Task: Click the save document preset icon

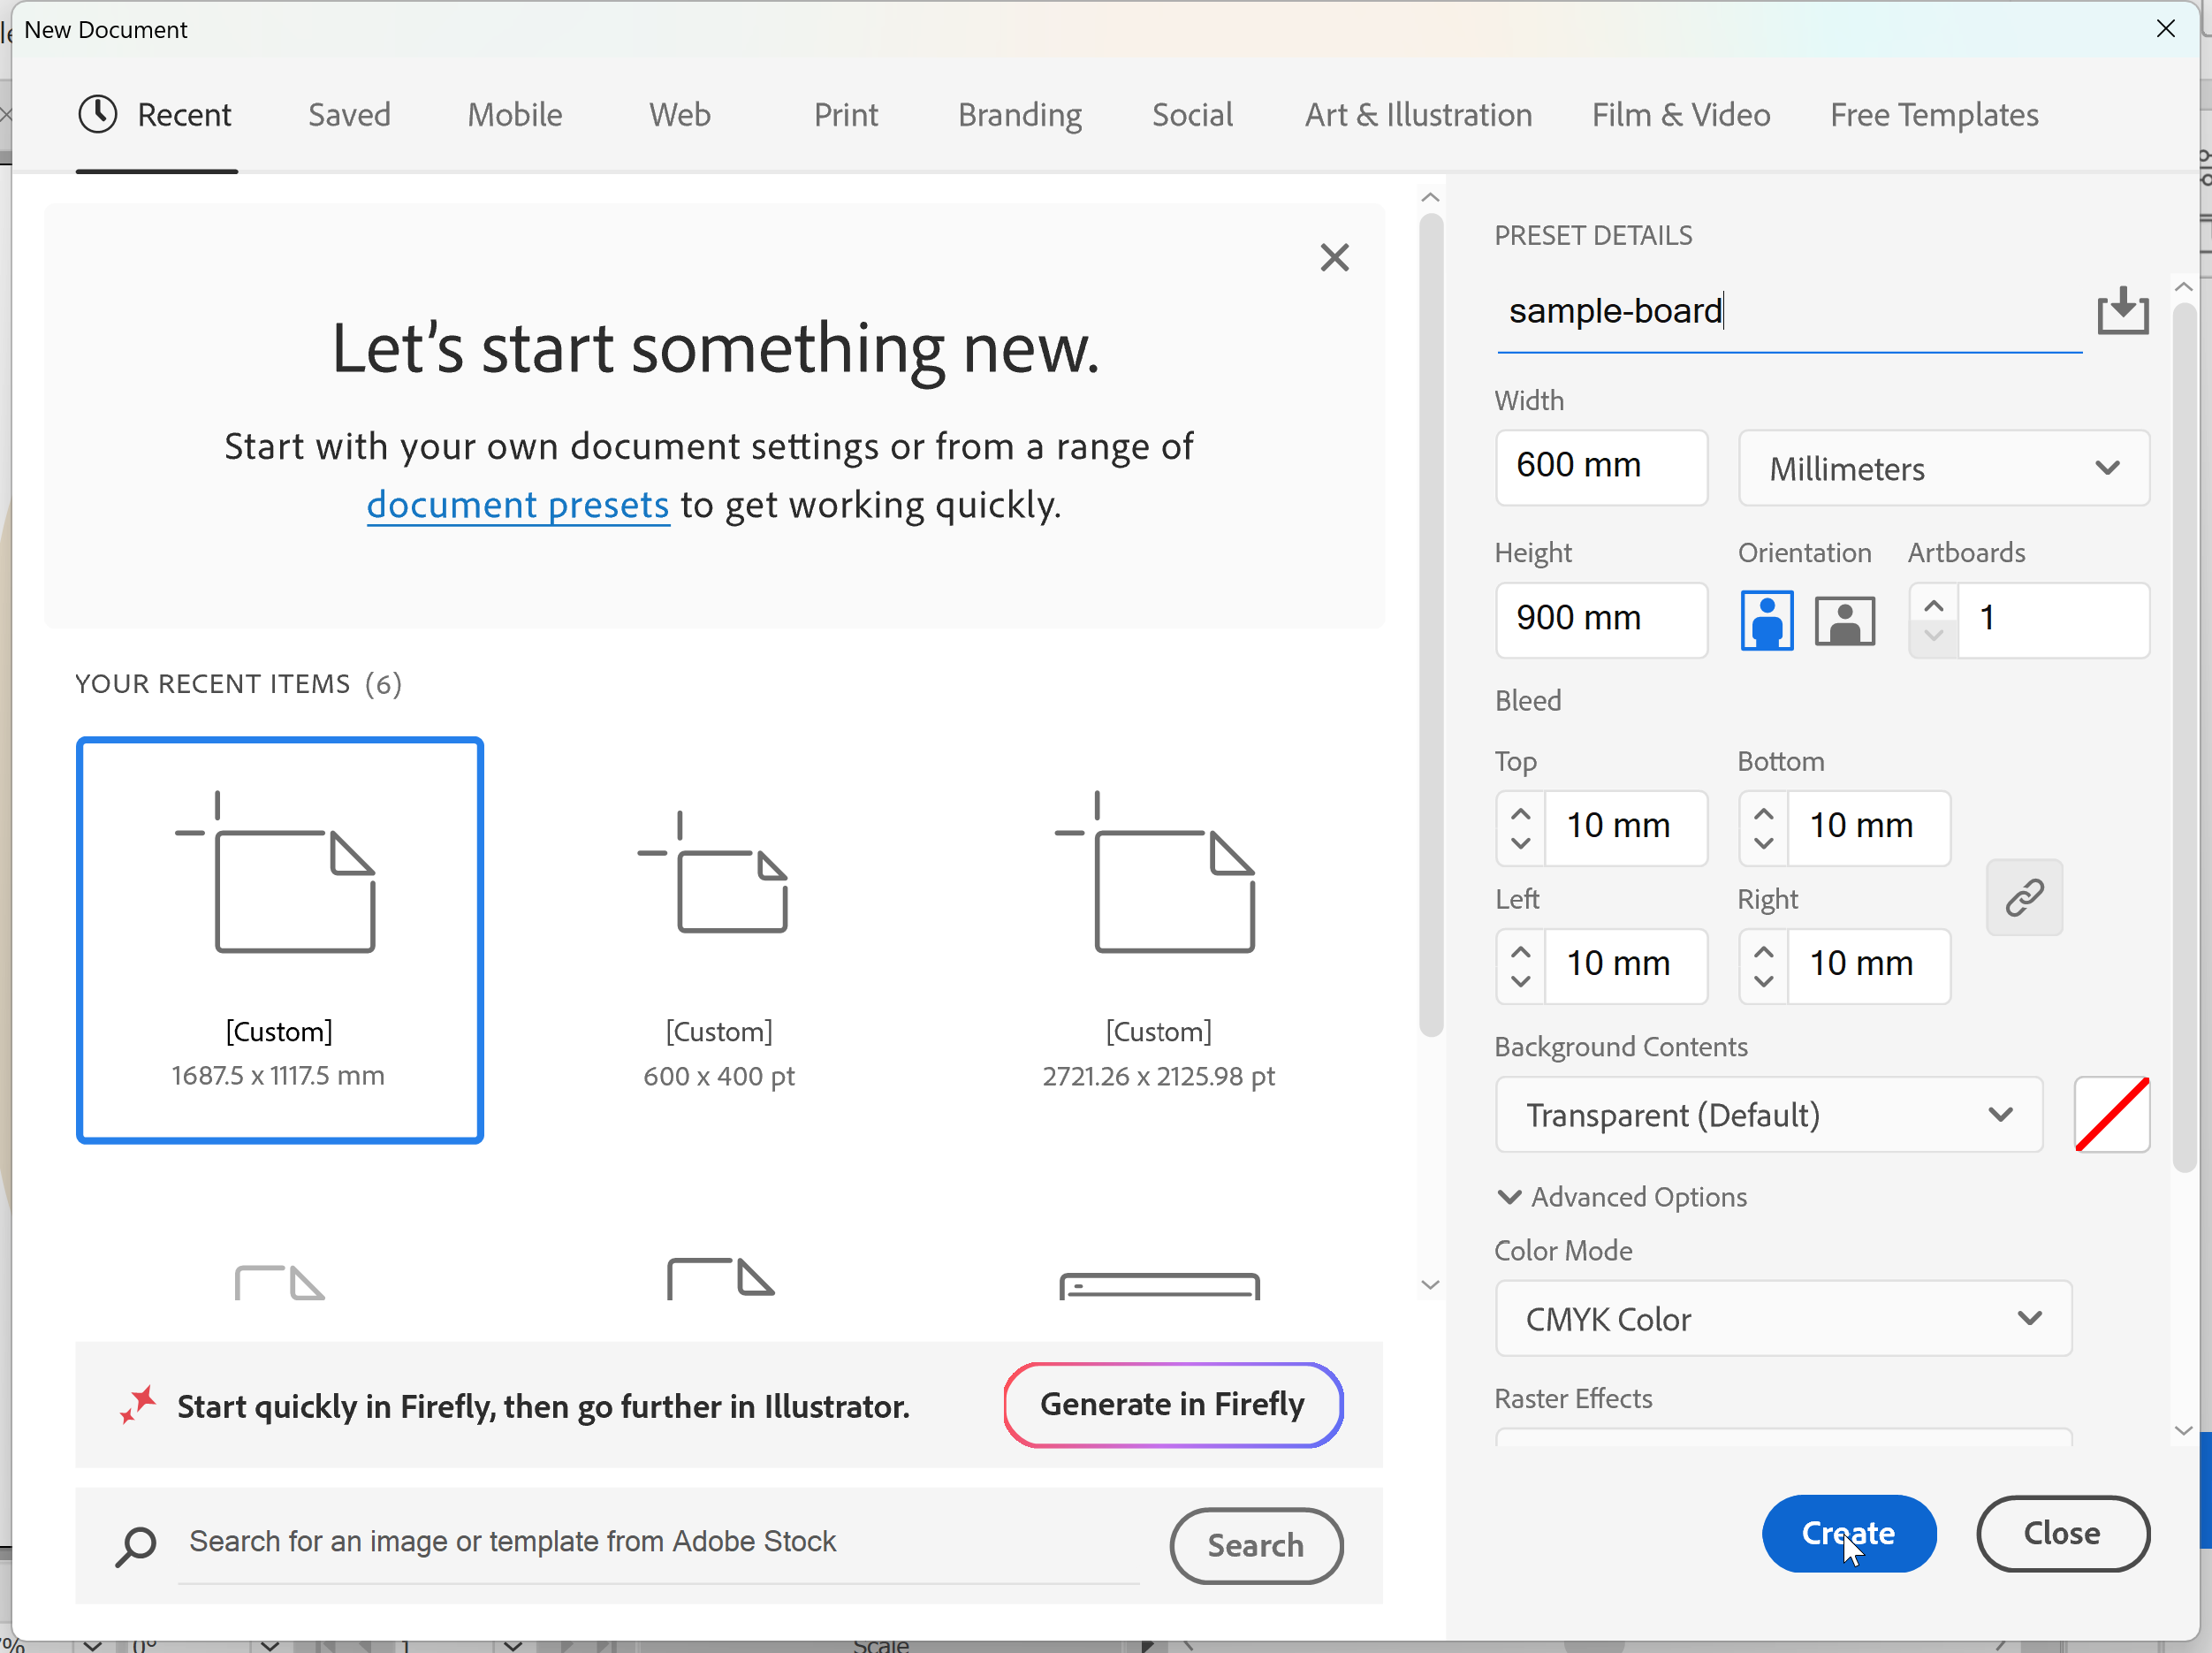Action: 2122,311
